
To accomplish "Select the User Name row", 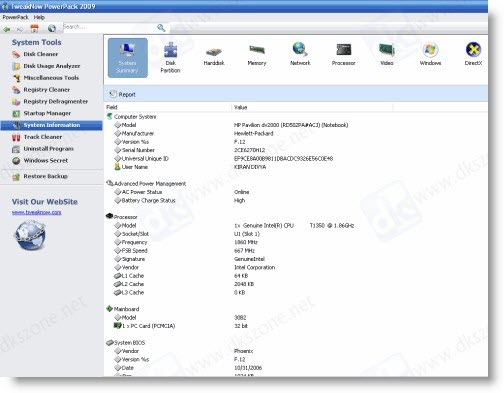I will [x=296, y=167].
